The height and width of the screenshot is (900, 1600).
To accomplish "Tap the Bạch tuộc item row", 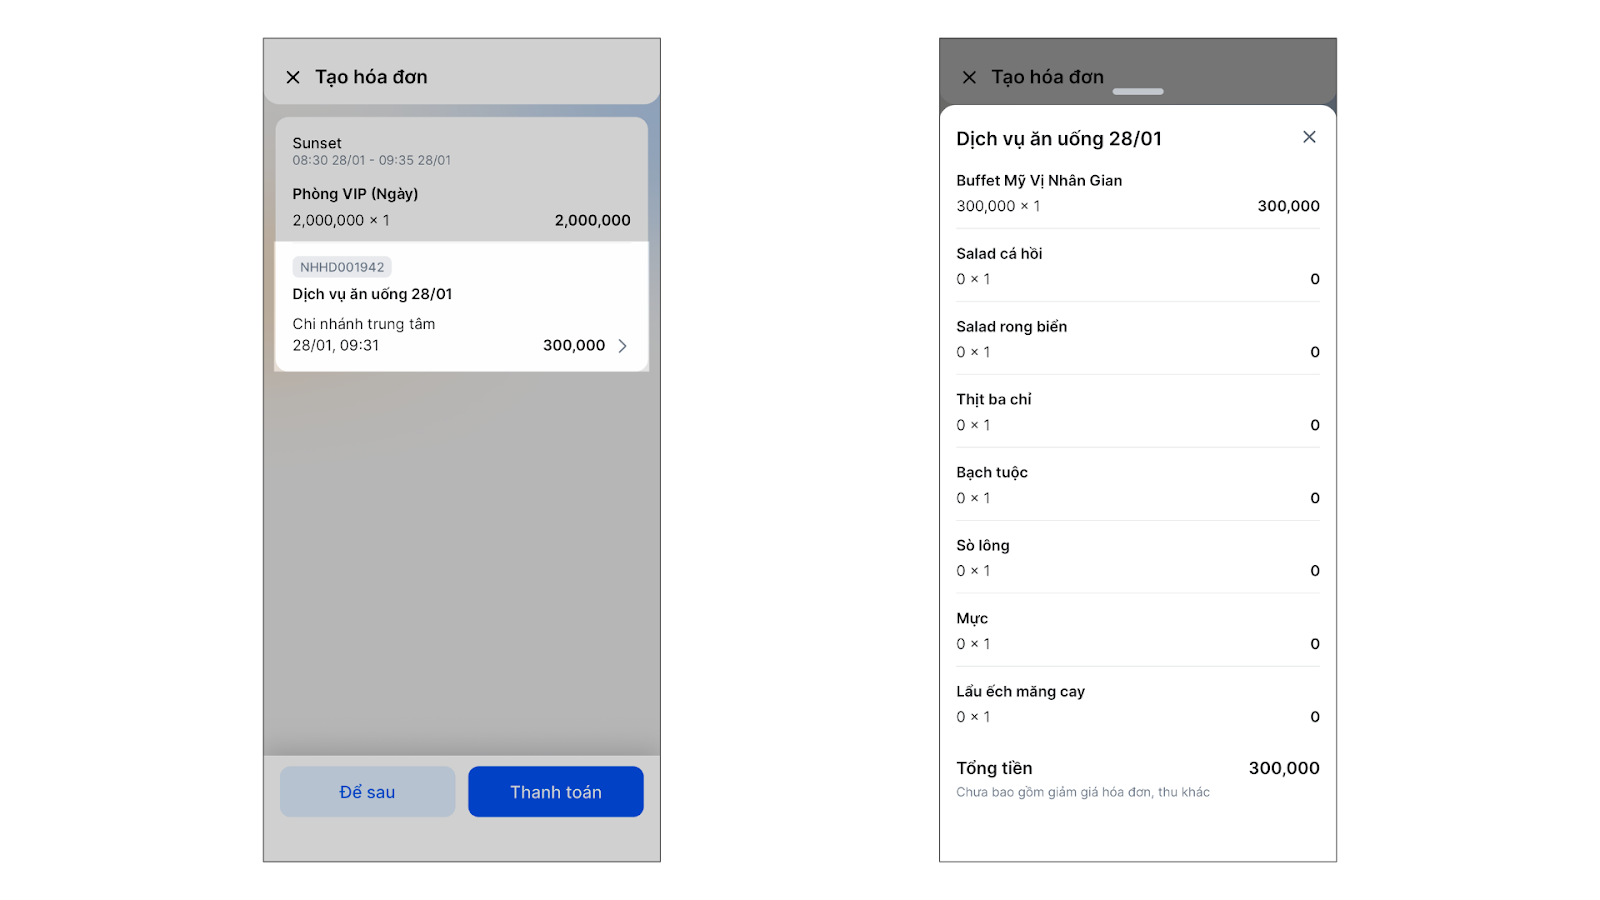I will tap(1137, 485).
